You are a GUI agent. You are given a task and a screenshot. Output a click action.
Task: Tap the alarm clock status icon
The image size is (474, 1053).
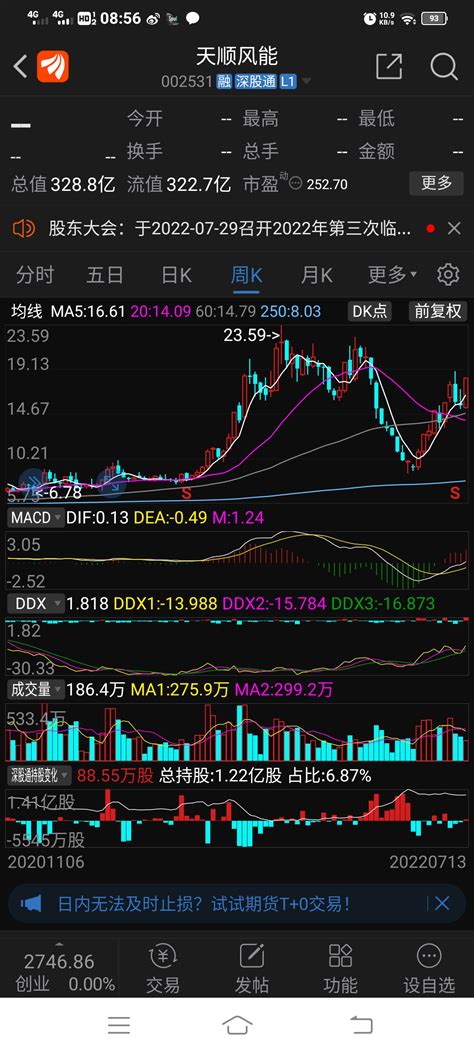point(369,19)
